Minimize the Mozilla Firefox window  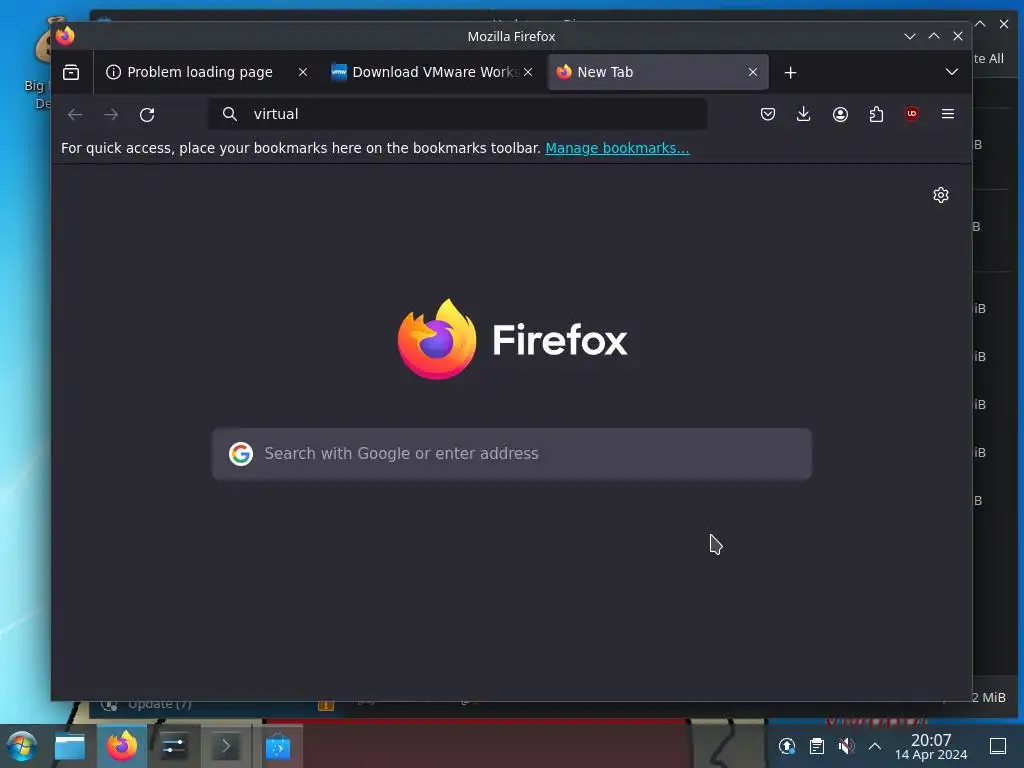910,37
